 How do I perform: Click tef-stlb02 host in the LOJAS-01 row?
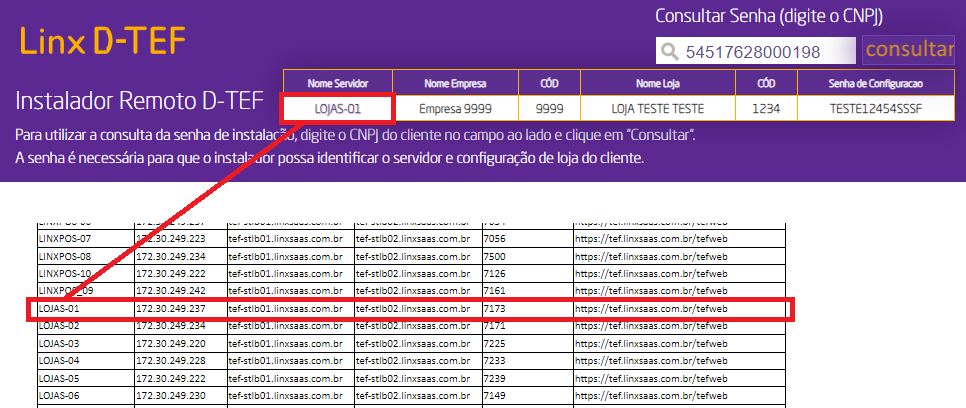(413, 308)
